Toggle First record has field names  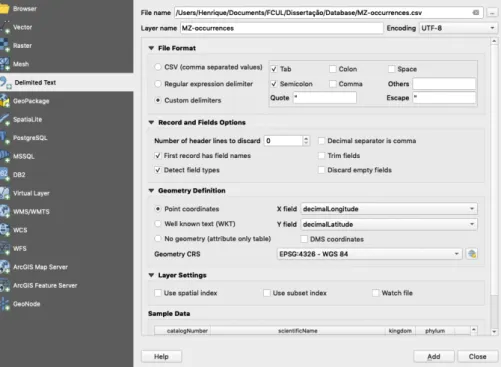pyautogui.click(x=158, y=156)
